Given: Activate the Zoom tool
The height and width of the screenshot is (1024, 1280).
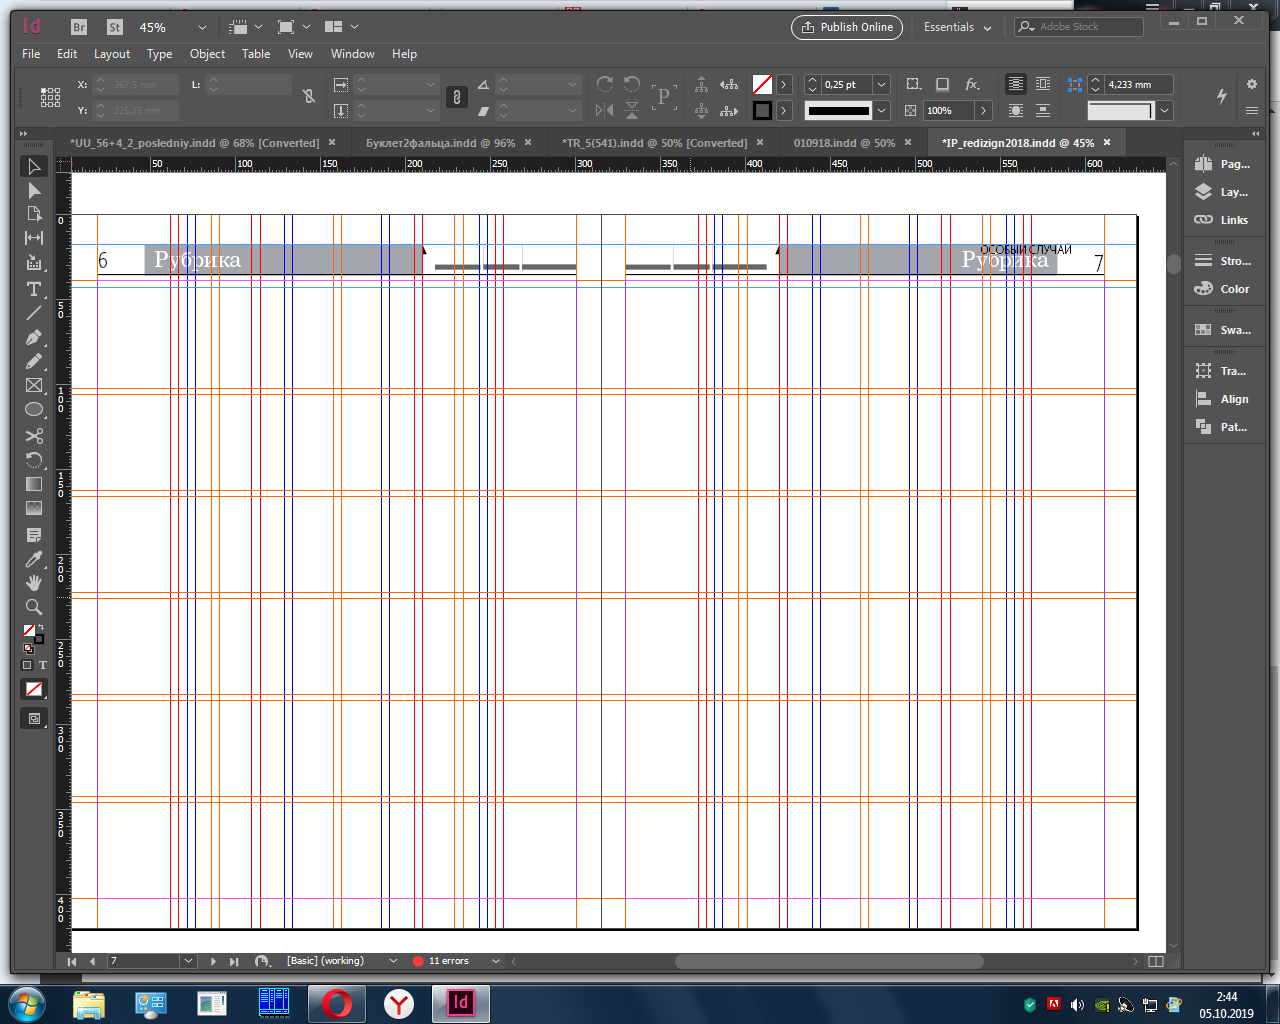Looking at the screenshot, I should (34, 607).
